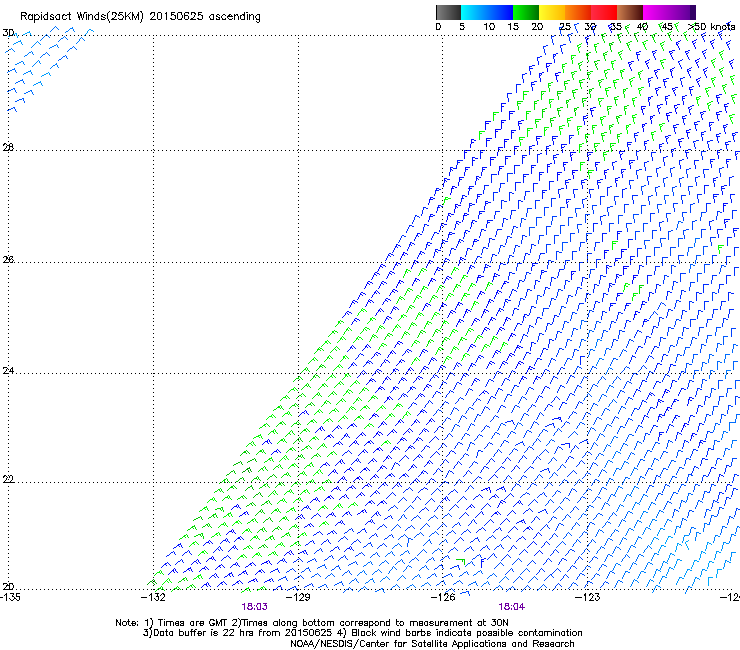Click the '>50 knots' legend label
Viewport: 740px width, 650px height.
click(712, 27)
